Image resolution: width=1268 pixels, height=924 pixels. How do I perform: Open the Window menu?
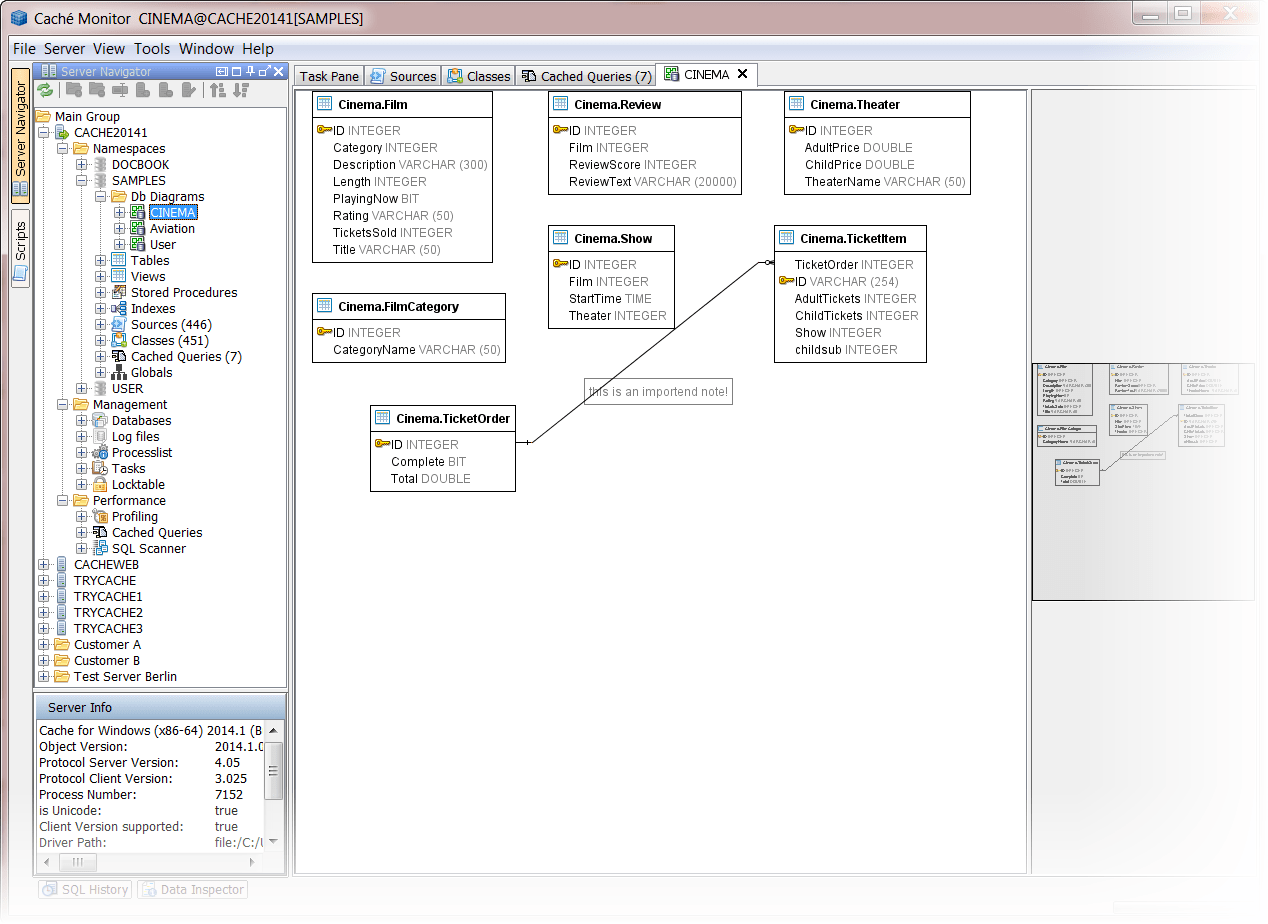(206, 48)
